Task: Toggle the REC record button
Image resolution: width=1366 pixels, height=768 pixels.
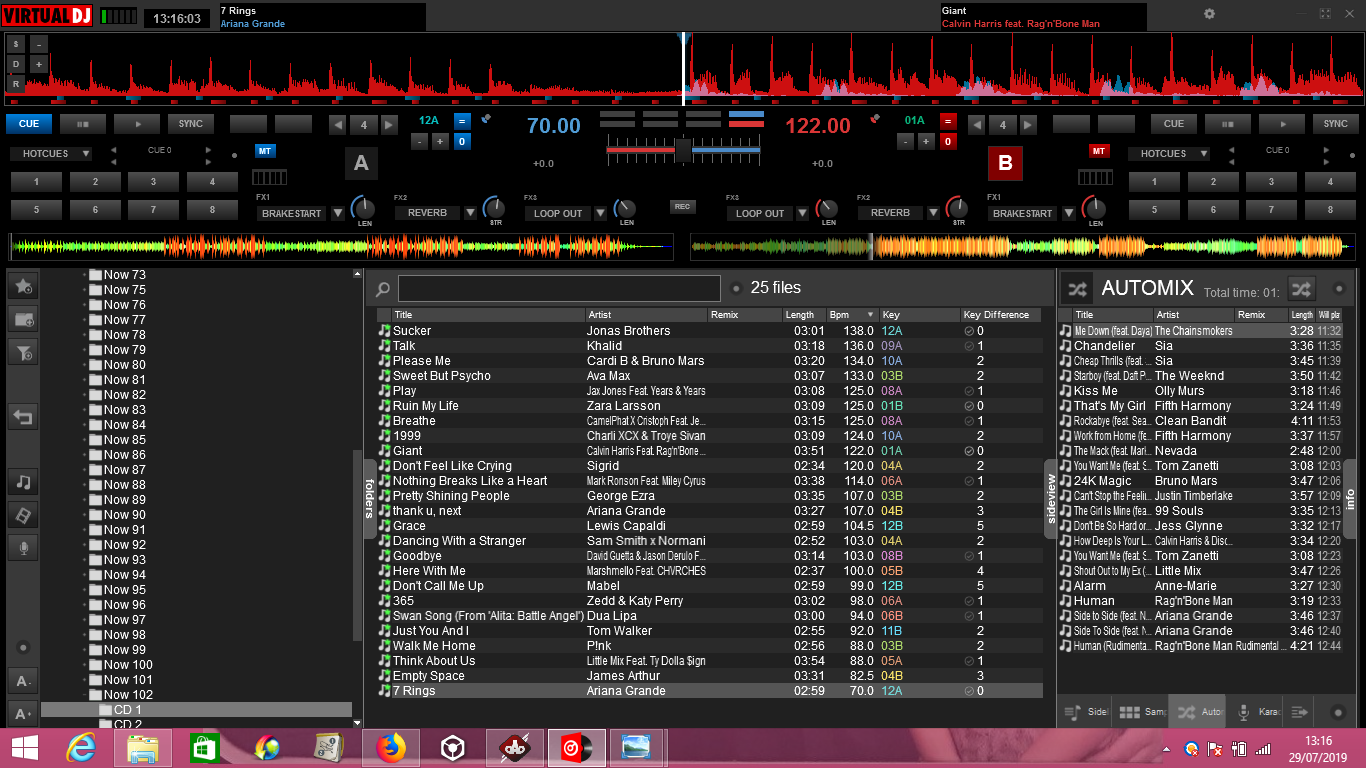Action: coord(683,207)
